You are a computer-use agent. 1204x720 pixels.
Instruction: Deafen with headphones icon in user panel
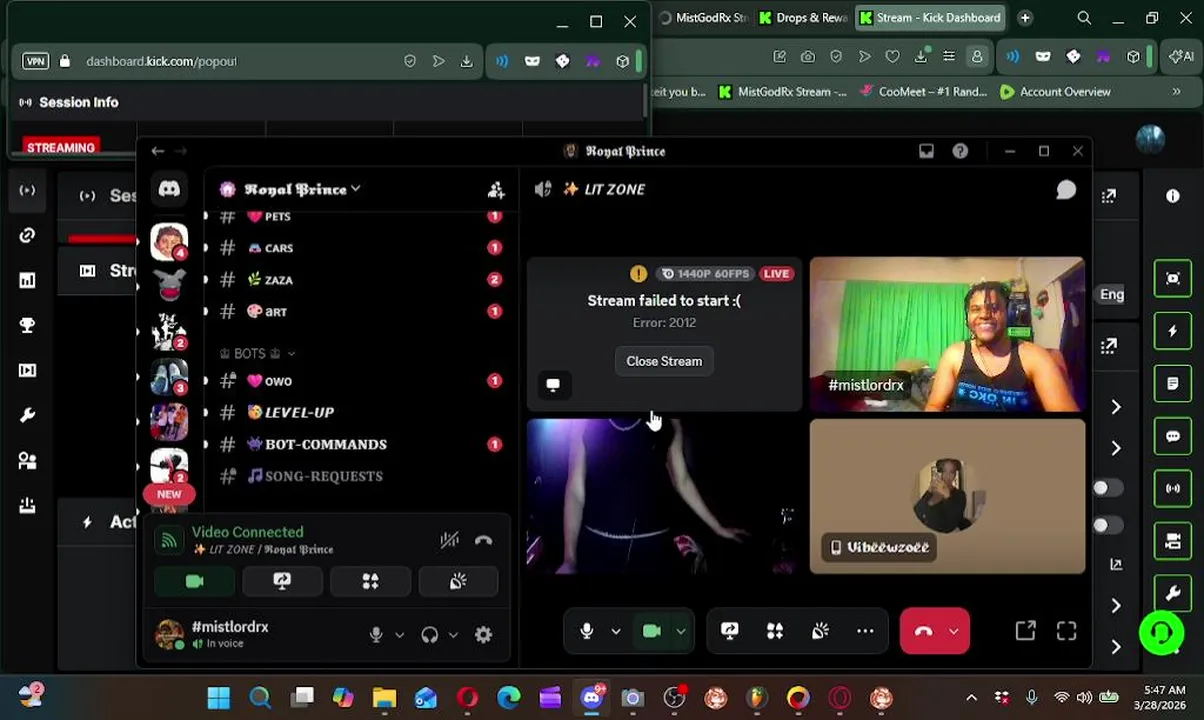click(430, 634)
